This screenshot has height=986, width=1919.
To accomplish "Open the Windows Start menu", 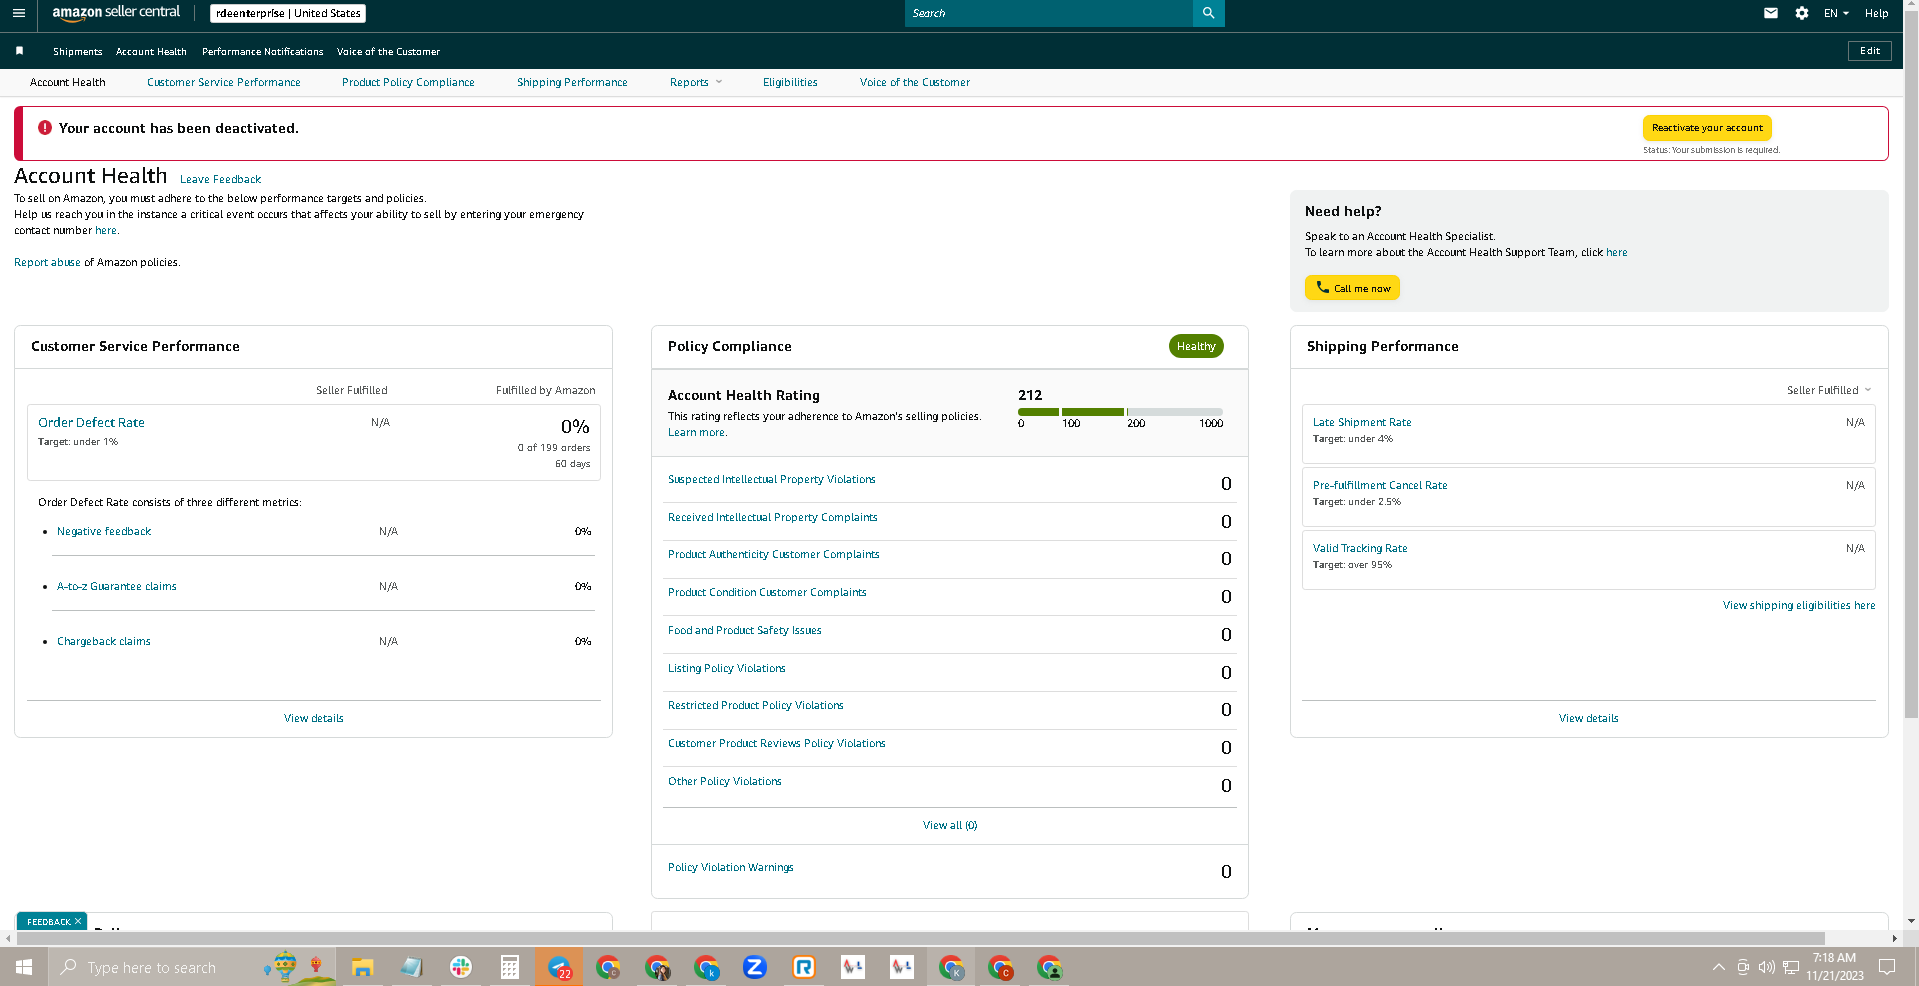I will pos(24,967).
